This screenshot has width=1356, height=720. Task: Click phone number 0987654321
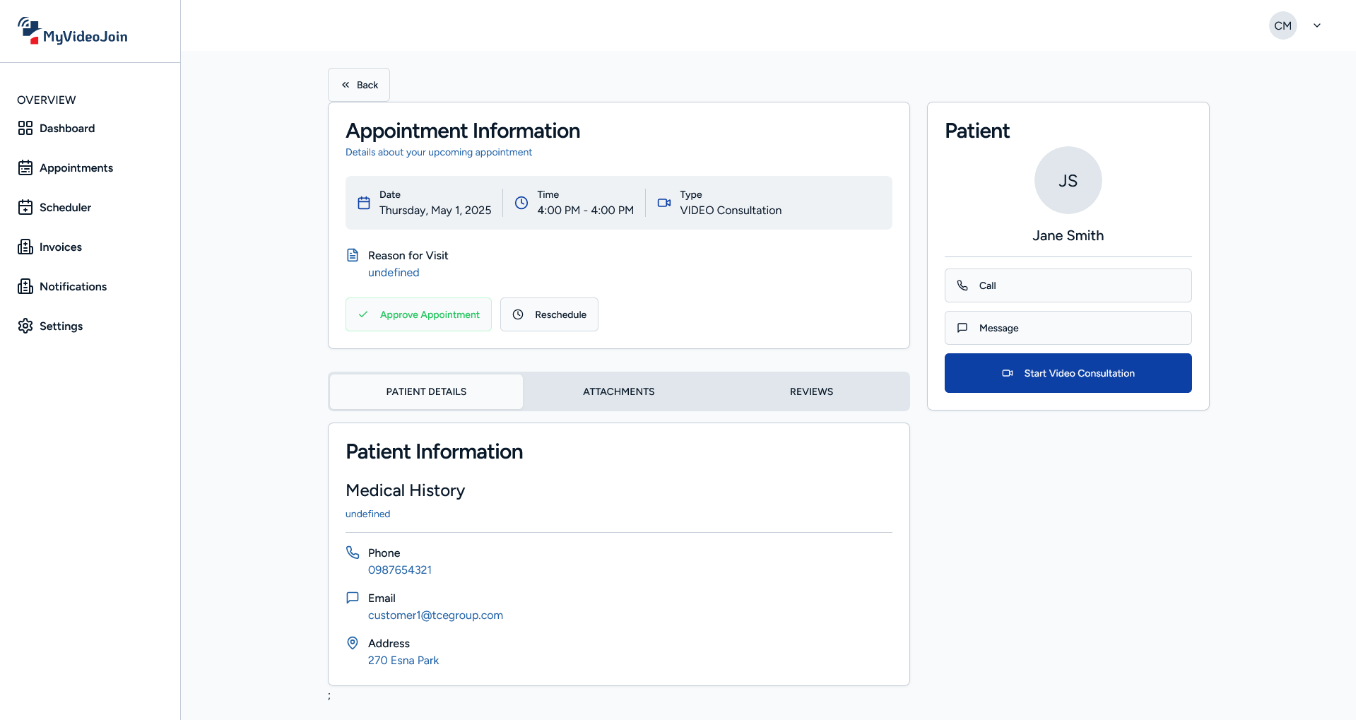[x=400, y=570]
